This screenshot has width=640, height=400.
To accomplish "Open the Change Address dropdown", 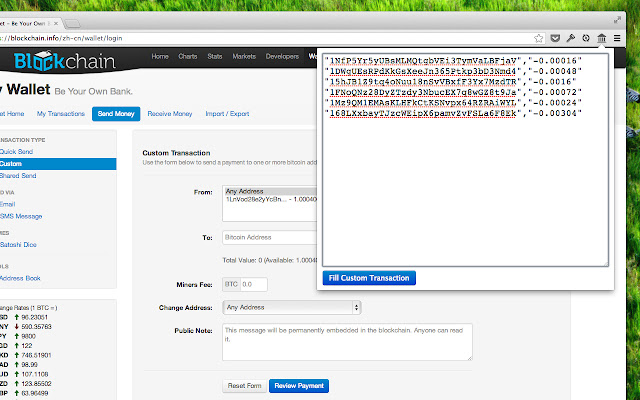I will 292,307.
